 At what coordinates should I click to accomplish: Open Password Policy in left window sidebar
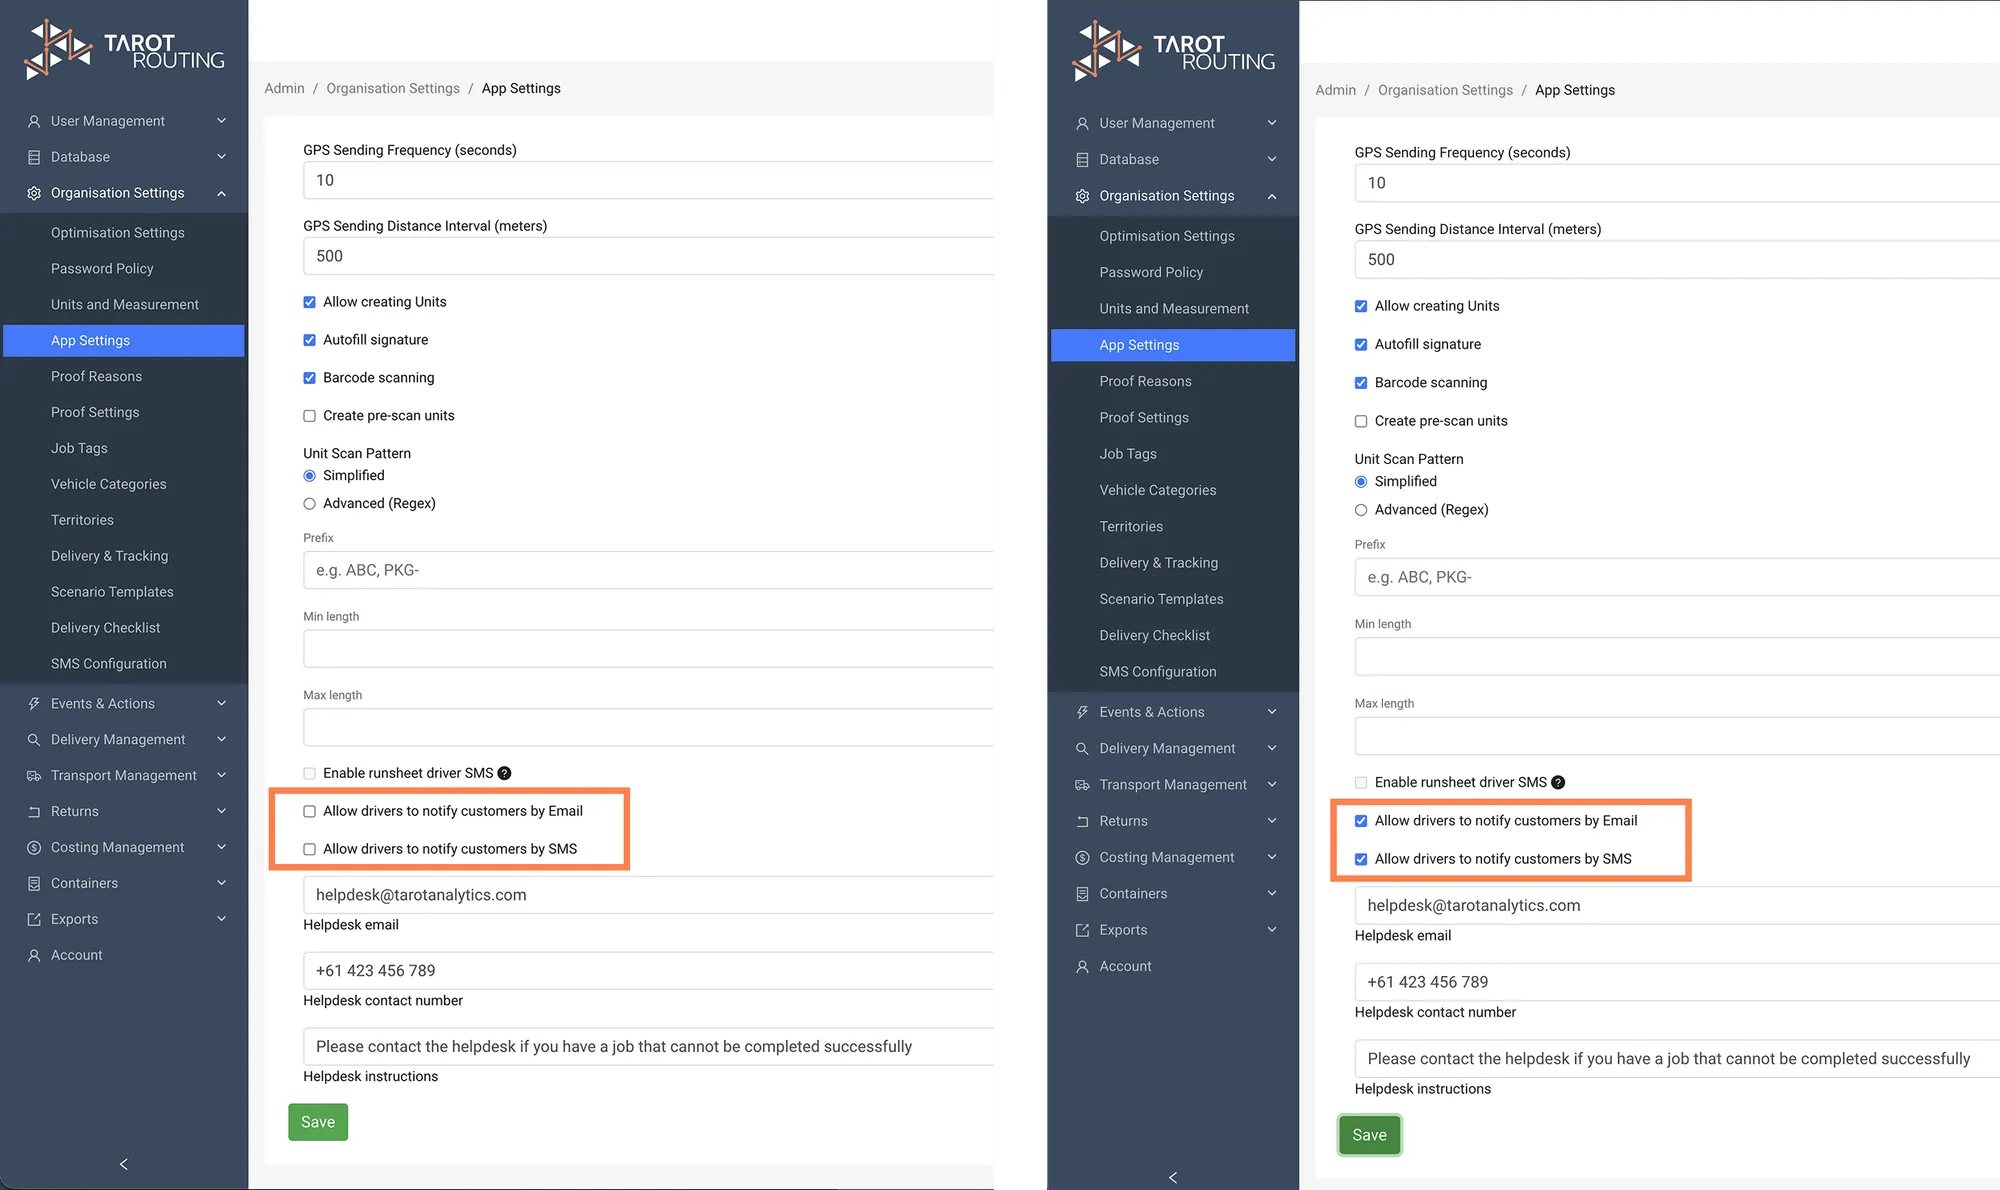pos(102,269)
